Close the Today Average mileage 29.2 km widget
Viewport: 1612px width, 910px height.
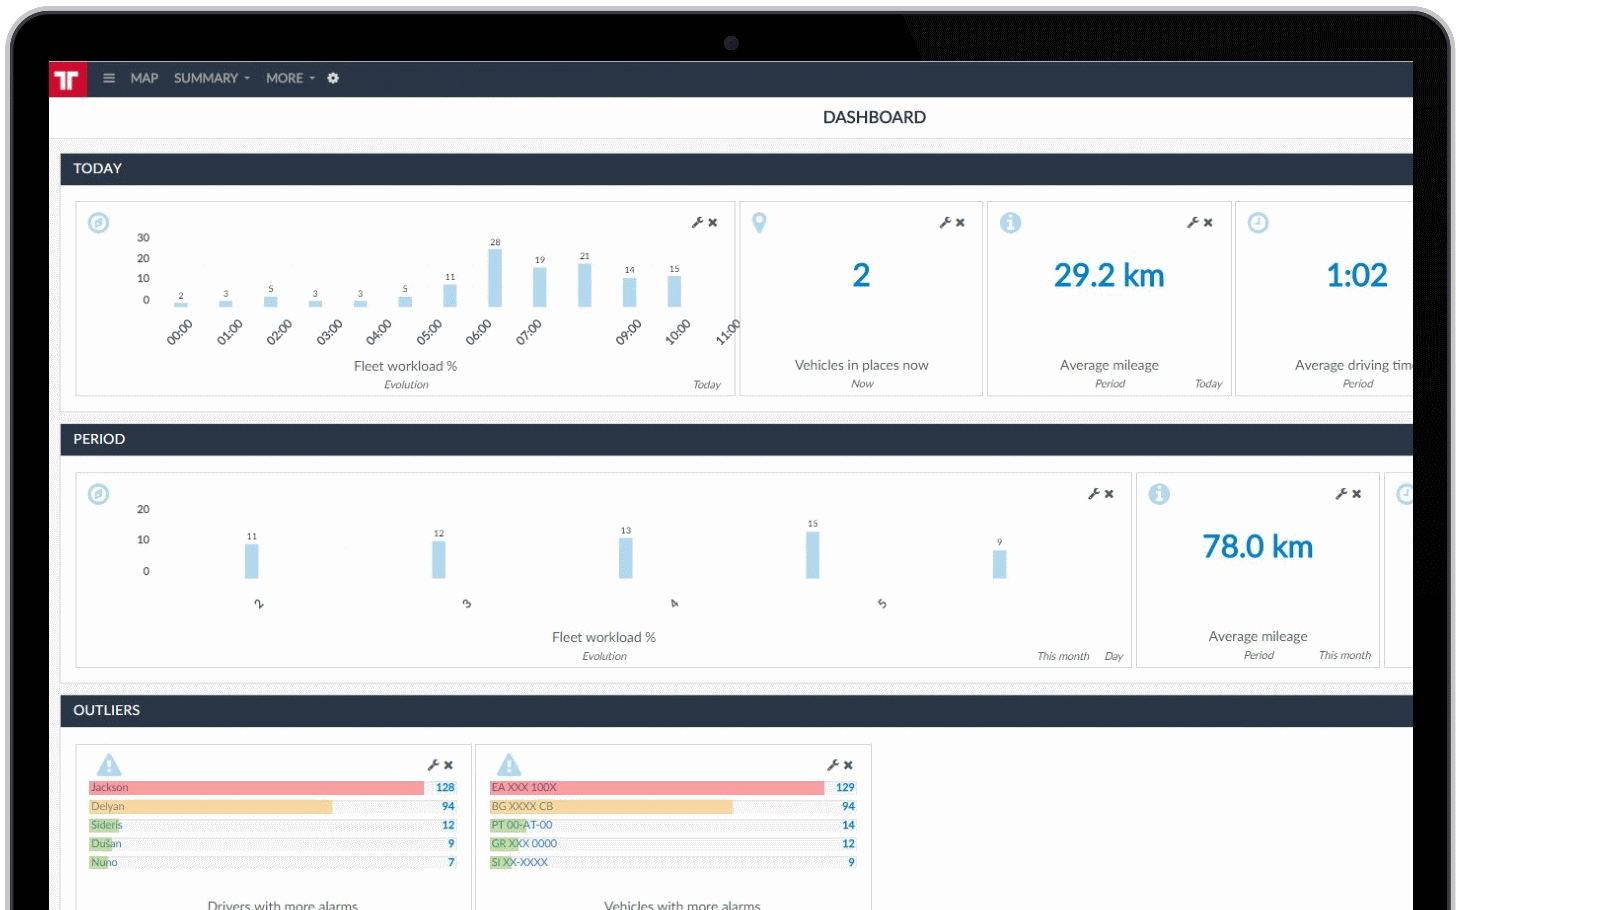click(1208, 223)
